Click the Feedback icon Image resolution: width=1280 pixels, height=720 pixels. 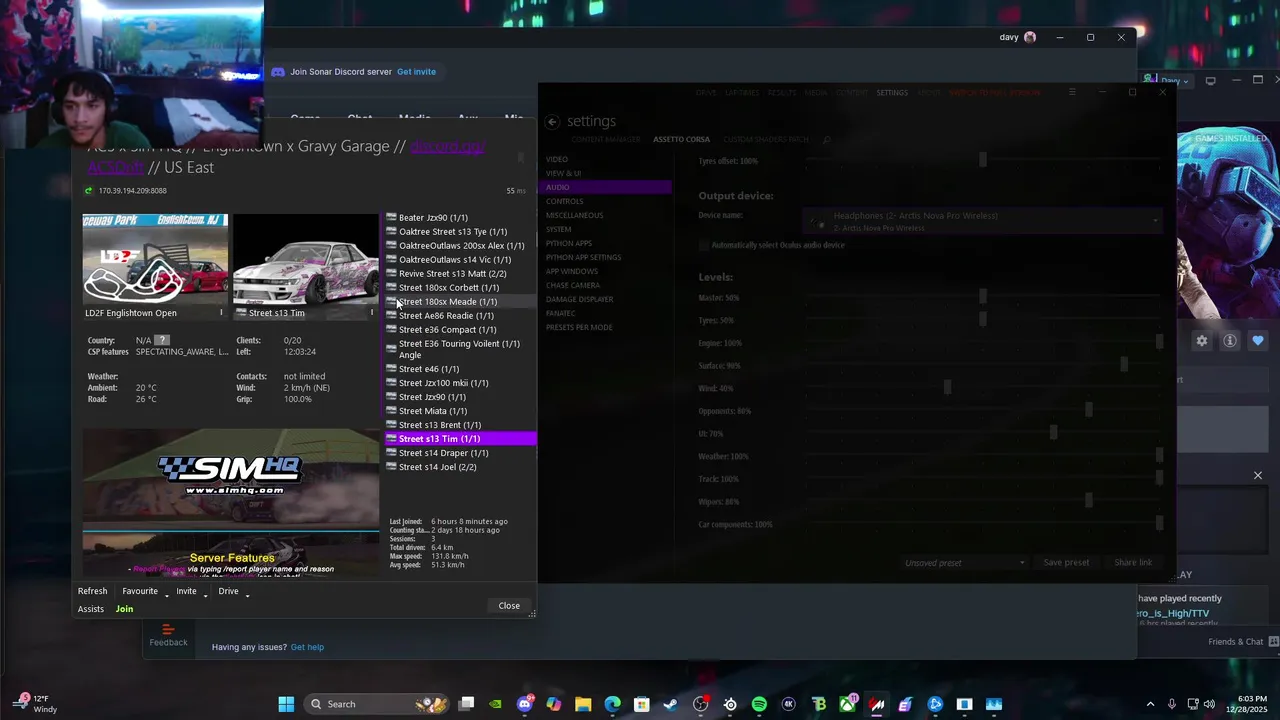point(168,630)
